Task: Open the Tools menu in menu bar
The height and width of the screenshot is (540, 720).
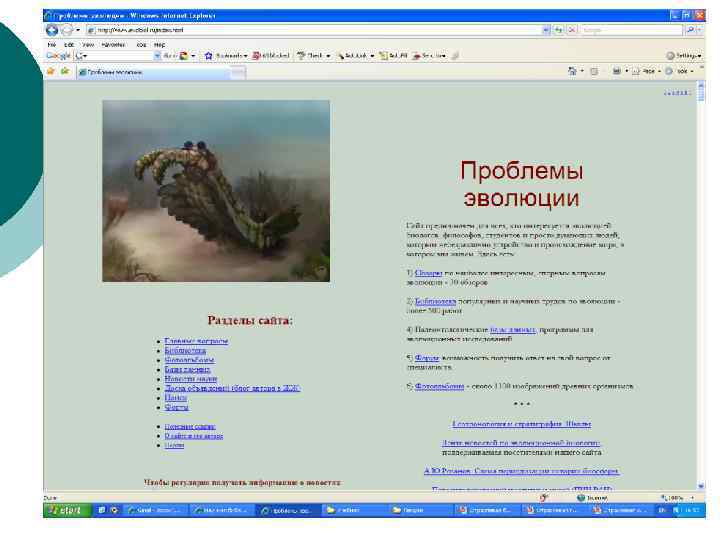Action: click(x=141, y=45)
